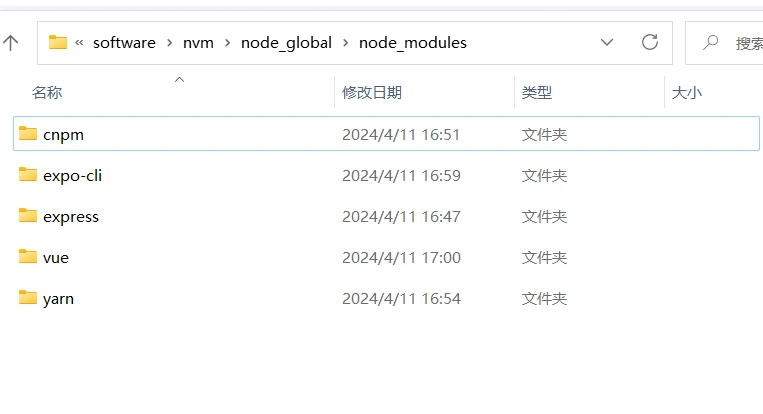Click 文件夹 type in vue row

(545, 257)
